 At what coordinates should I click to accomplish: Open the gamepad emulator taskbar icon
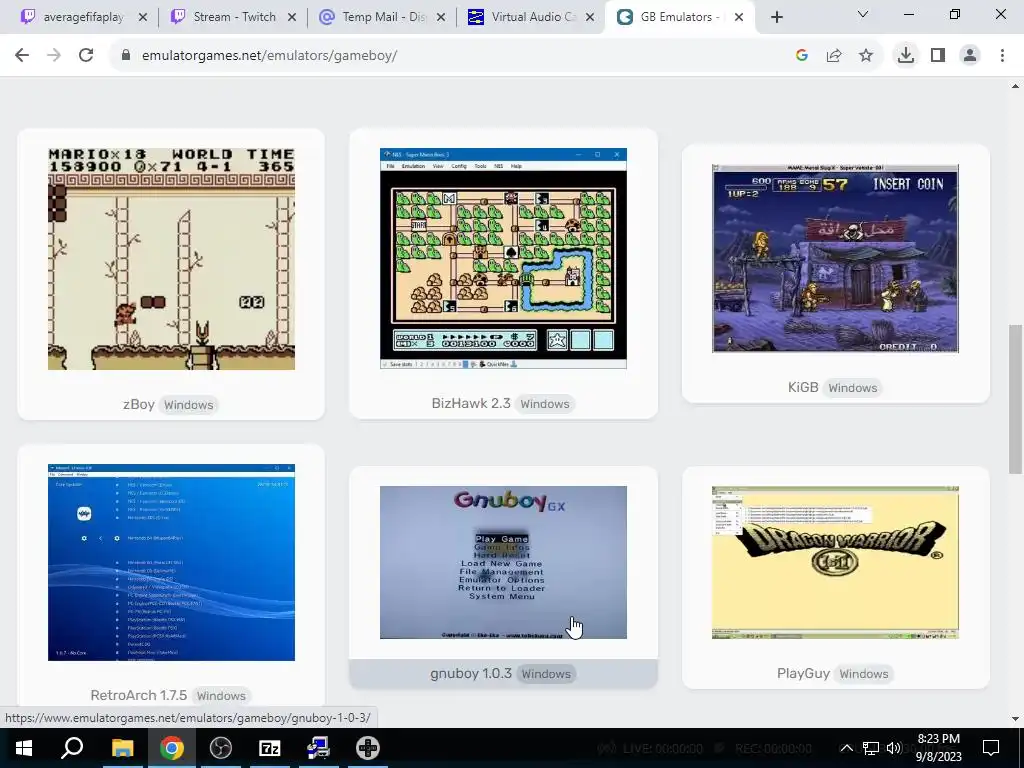click(368, 748)
